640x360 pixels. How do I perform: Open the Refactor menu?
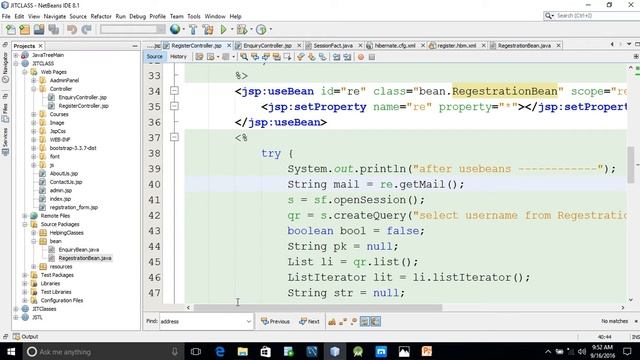101,16
